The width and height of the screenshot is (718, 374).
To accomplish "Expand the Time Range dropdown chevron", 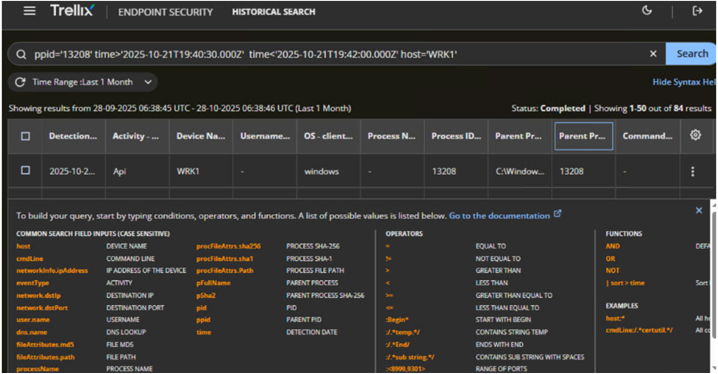I will [148, 82].
